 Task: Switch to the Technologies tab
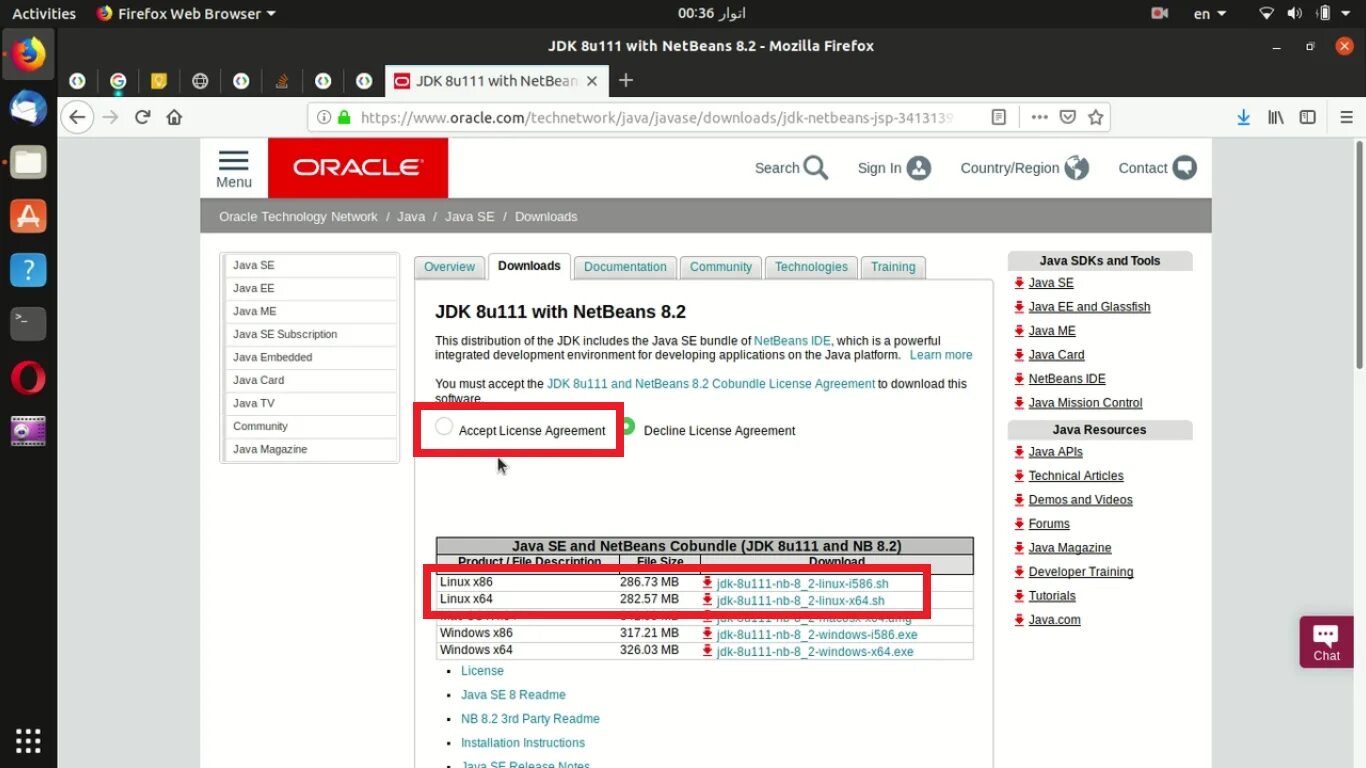pyautogui.click(x=811, y=267)
